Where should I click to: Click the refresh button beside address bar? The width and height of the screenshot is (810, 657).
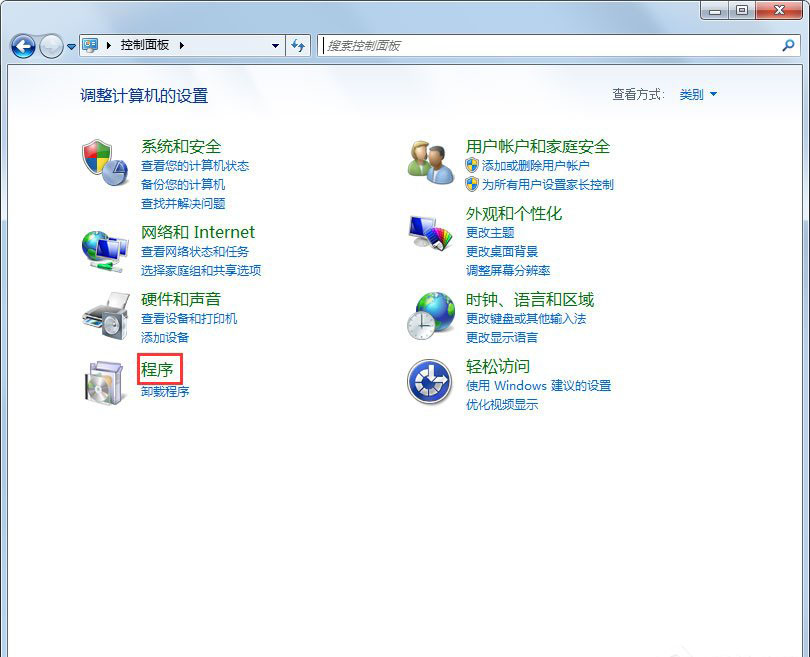pyautogui.click(x=298, y=46)
